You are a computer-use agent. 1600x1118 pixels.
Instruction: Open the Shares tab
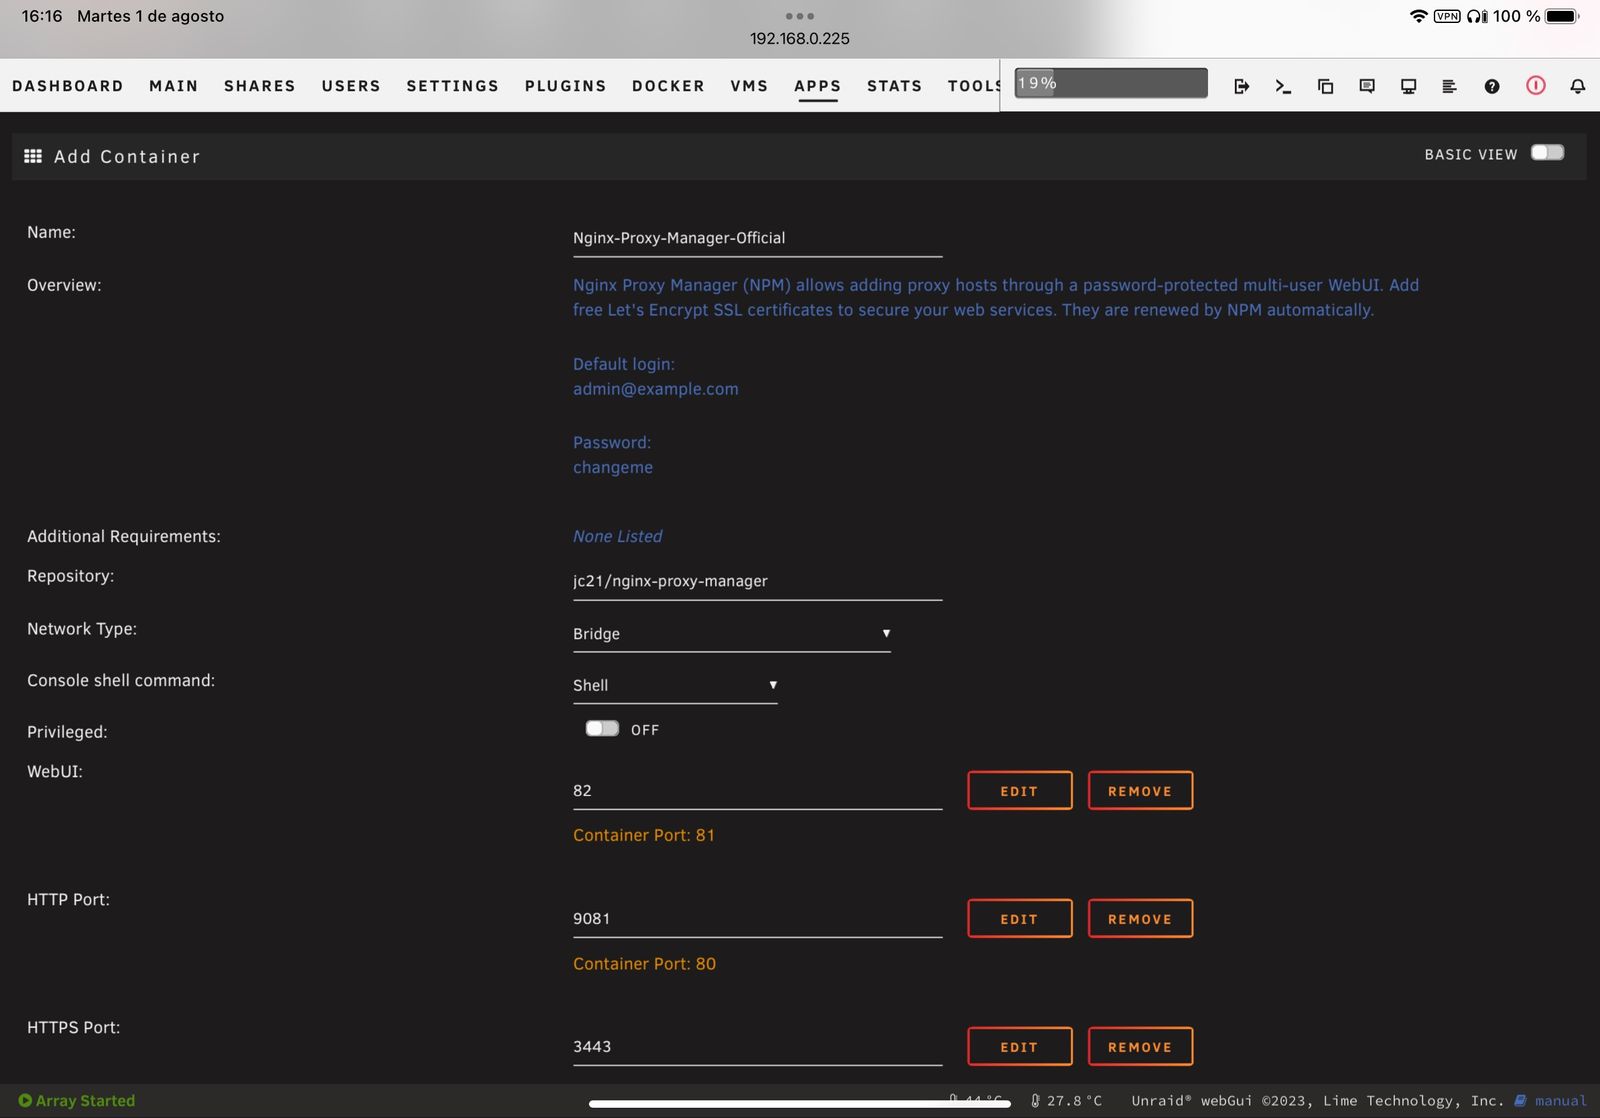coord(260,86)
